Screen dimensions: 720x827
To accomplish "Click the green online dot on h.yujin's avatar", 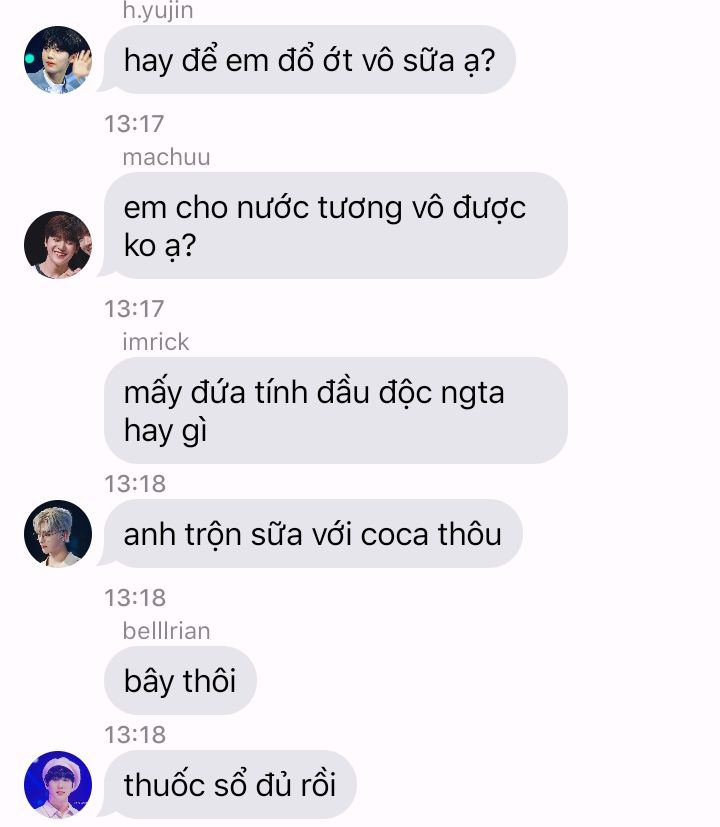I will (30, 59).
